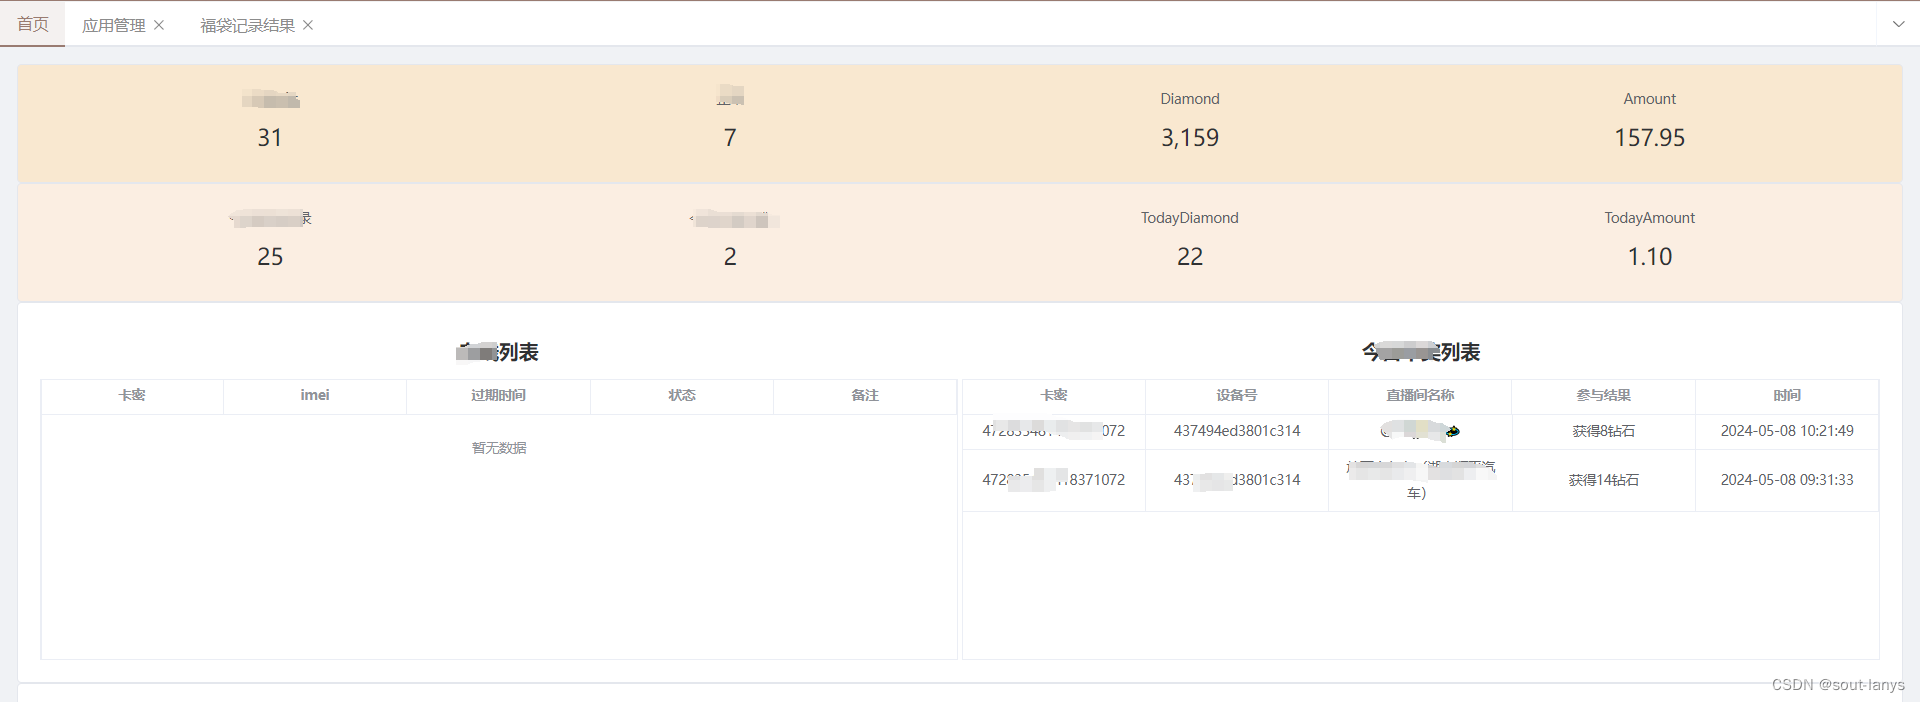1920x702 pixels.
Task: Click the 卡密 header in left table
Action: (132, 395)
